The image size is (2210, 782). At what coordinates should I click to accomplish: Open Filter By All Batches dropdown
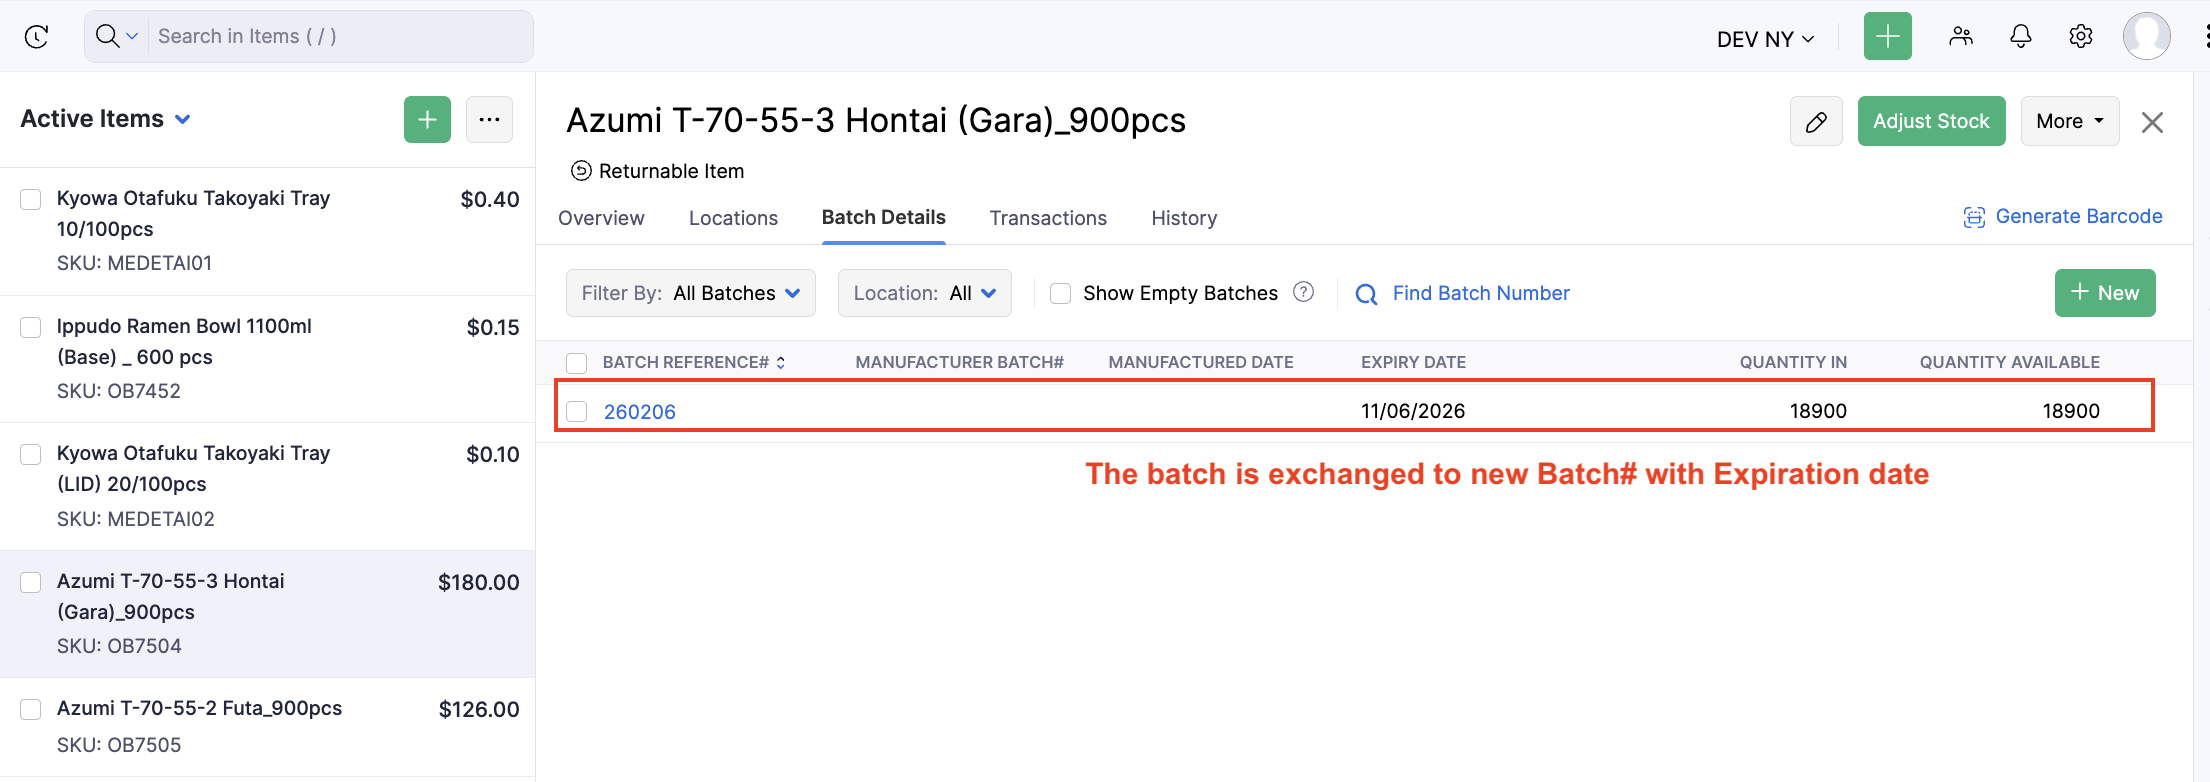[x=690, y=293]
